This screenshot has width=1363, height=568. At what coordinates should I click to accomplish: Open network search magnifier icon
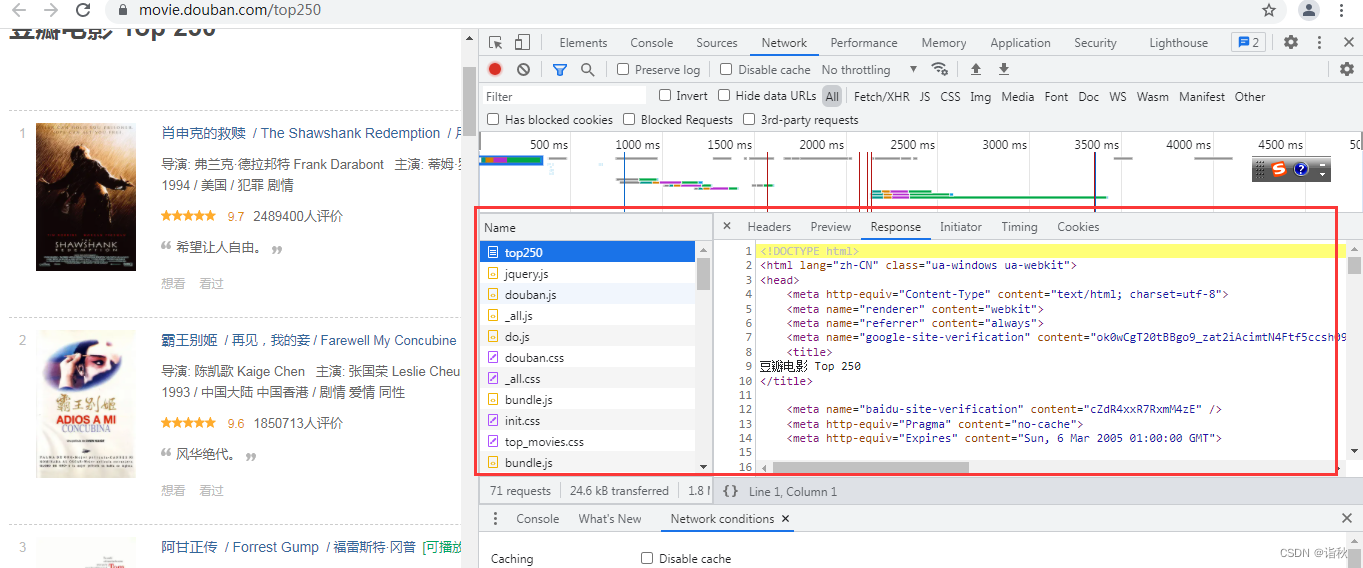(x=588, y=69)
